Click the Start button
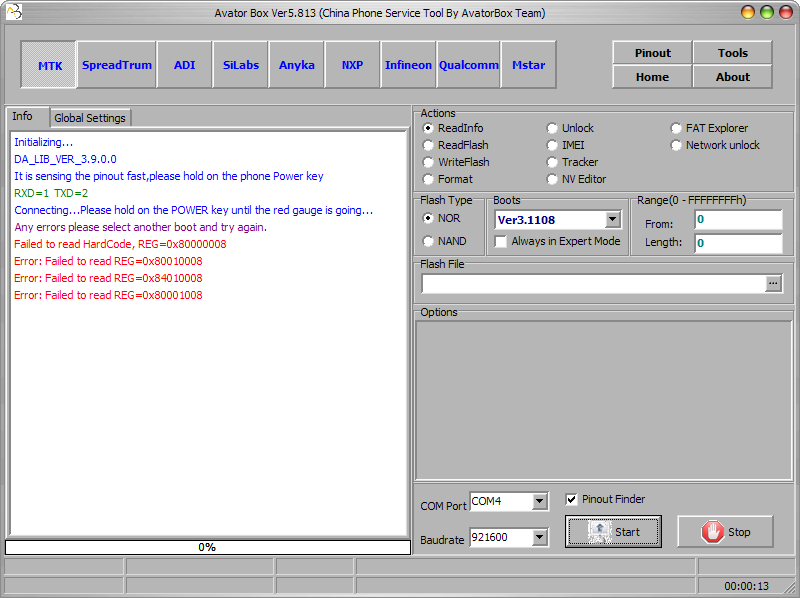This screenshot has width=800, height=598. (613, 532)
